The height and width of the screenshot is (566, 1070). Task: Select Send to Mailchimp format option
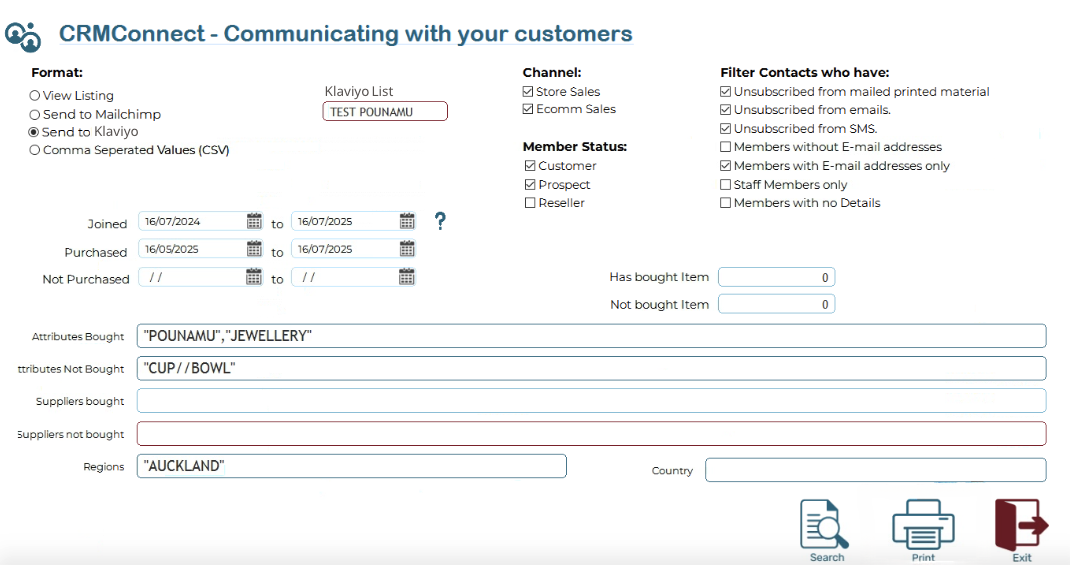coord(34,114)
